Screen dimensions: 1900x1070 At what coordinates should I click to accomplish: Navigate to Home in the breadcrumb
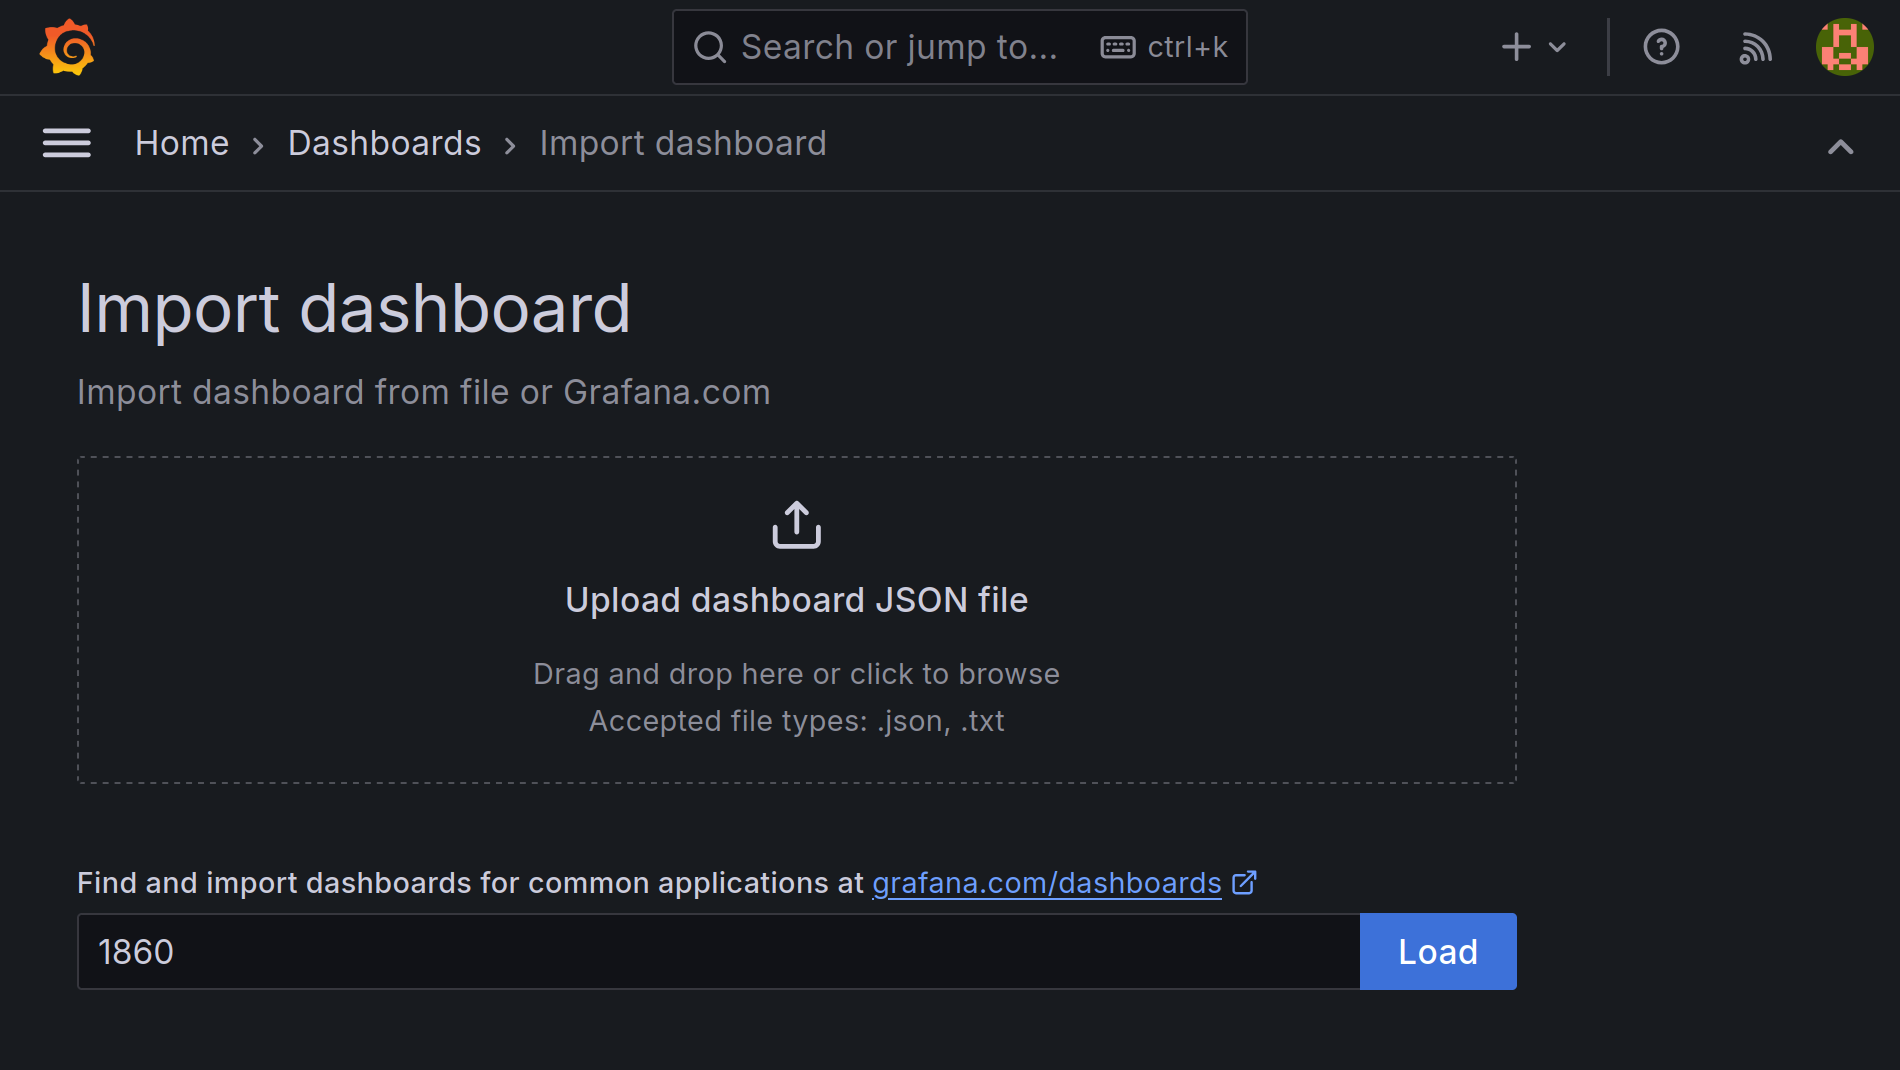tap(181, 143)
